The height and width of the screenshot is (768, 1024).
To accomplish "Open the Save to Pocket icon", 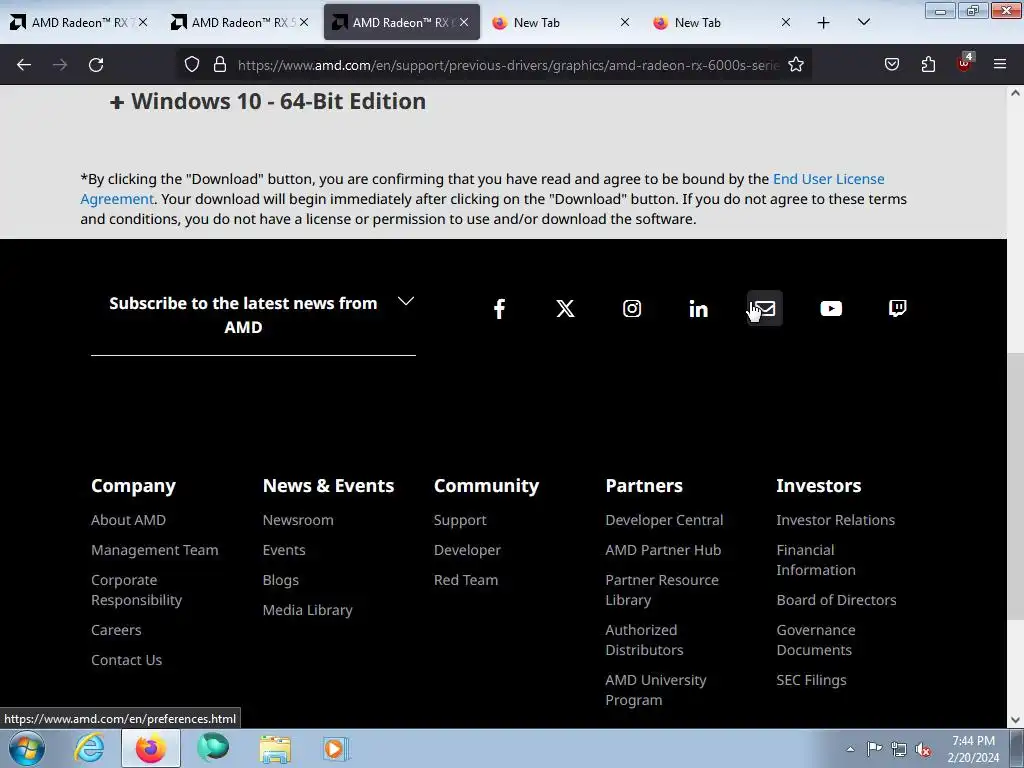I will tap(891, 65).
